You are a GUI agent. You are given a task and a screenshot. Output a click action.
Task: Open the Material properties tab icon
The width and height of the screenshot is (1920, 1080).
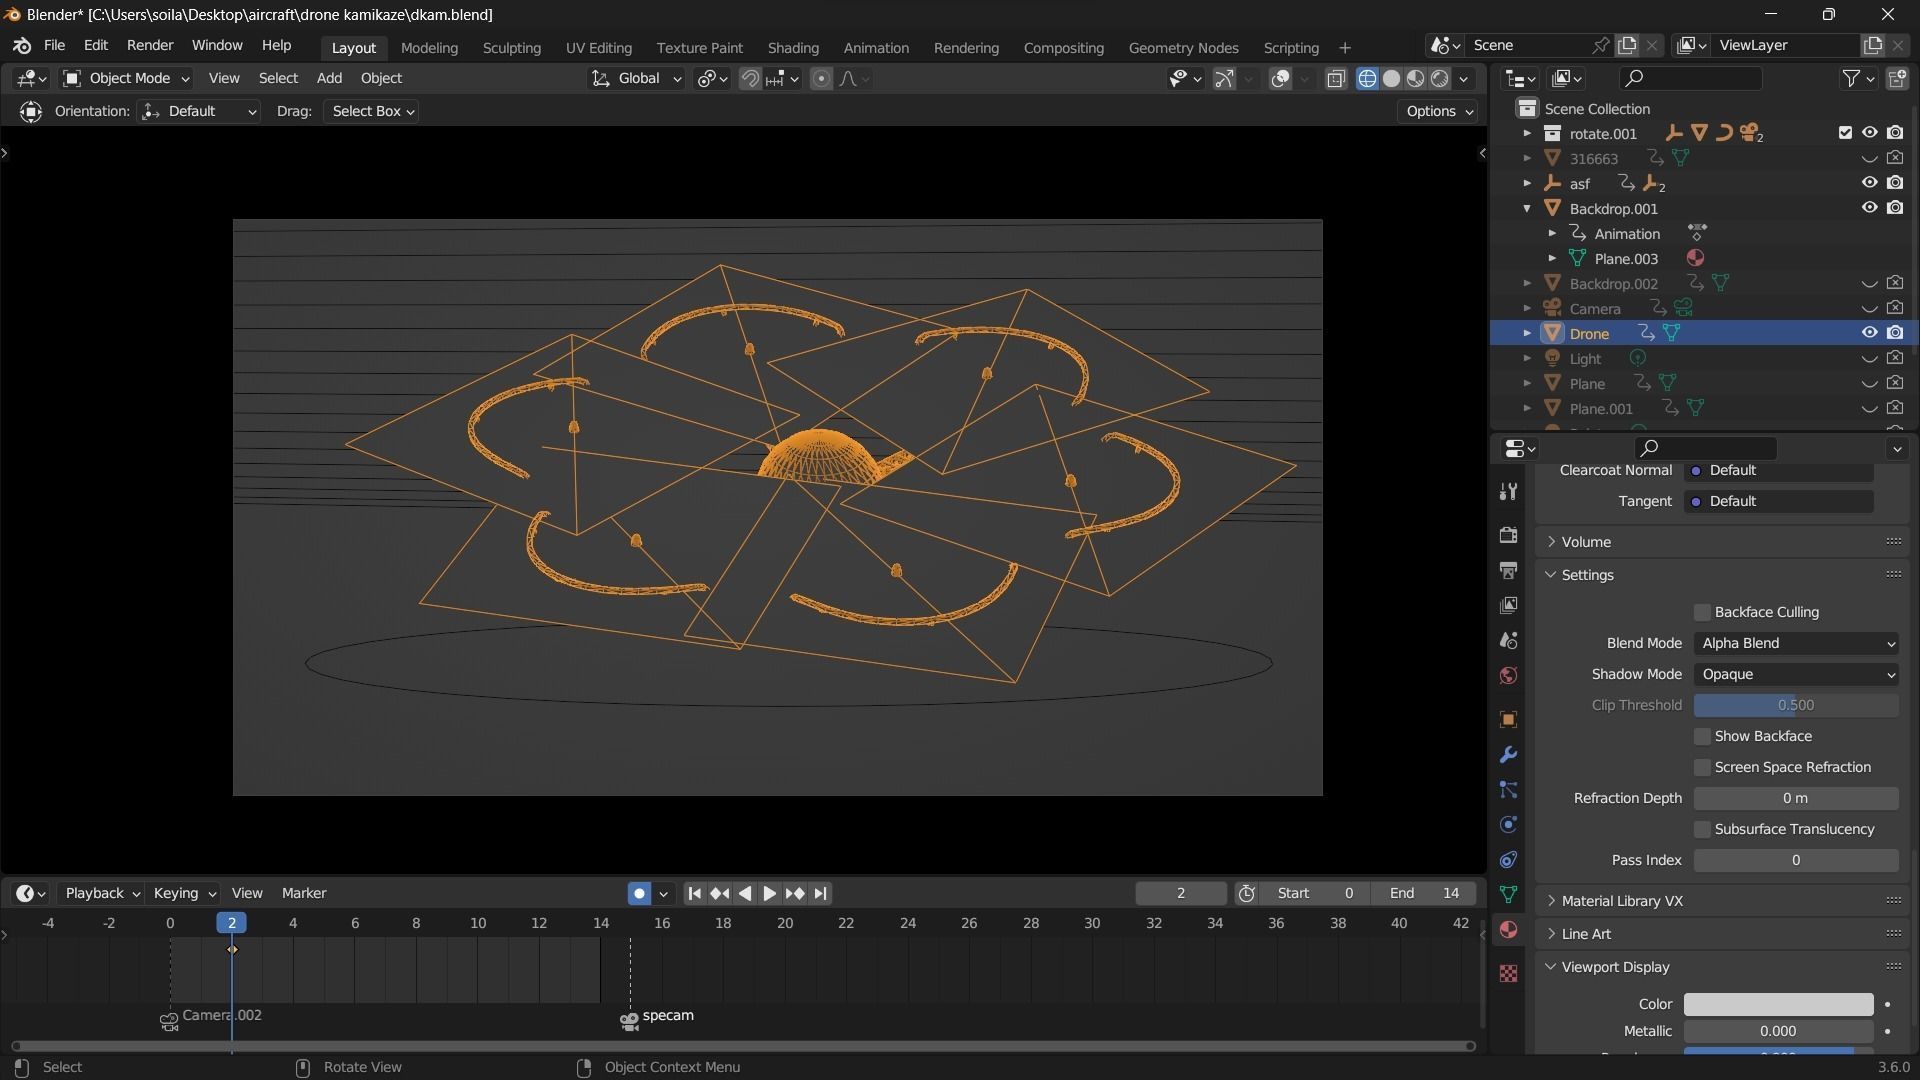click(1508, 930)
